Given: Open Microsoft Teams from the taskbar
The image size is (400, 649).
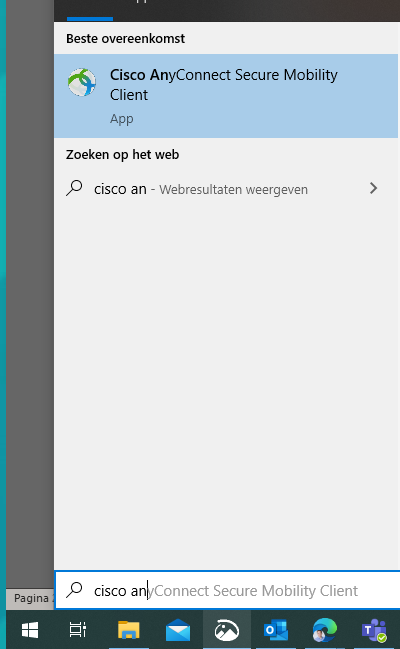Looking at the screenshot, I should point(374,630).
